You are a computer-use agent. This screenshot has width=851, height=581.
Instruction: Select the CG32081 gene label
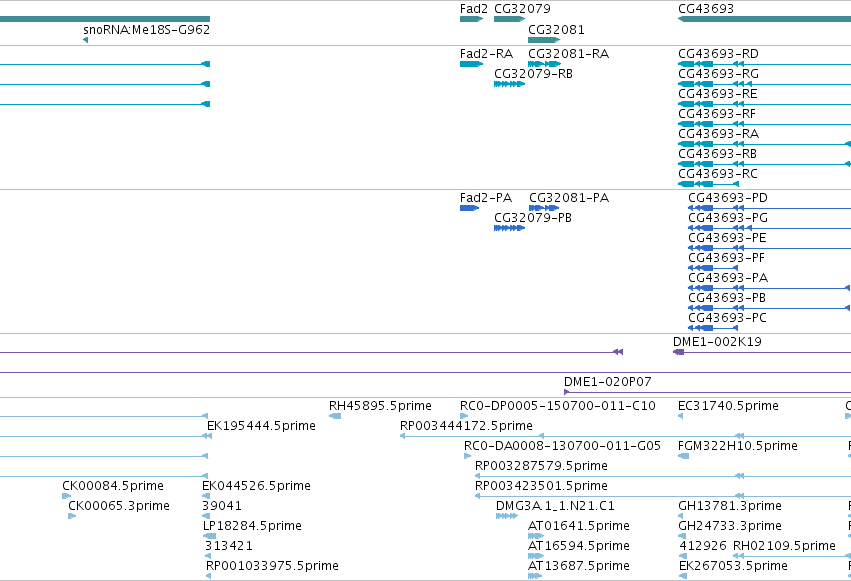(556, 29)
